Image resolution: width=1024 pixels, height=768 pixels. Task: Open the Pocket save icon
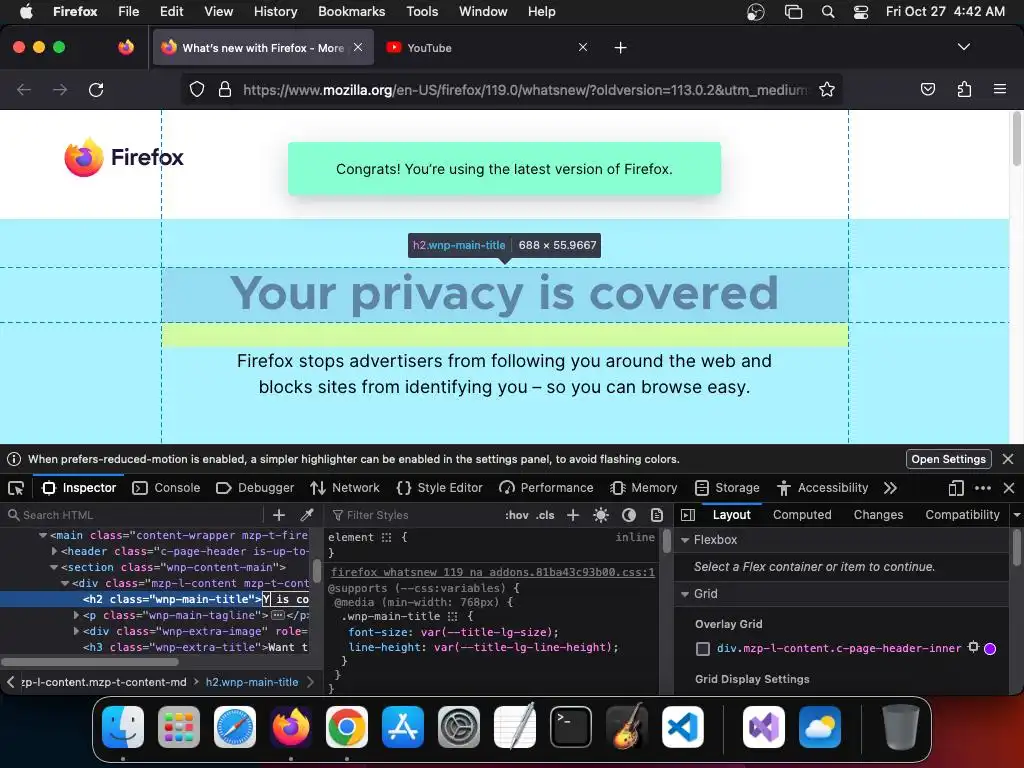[927, 89]
